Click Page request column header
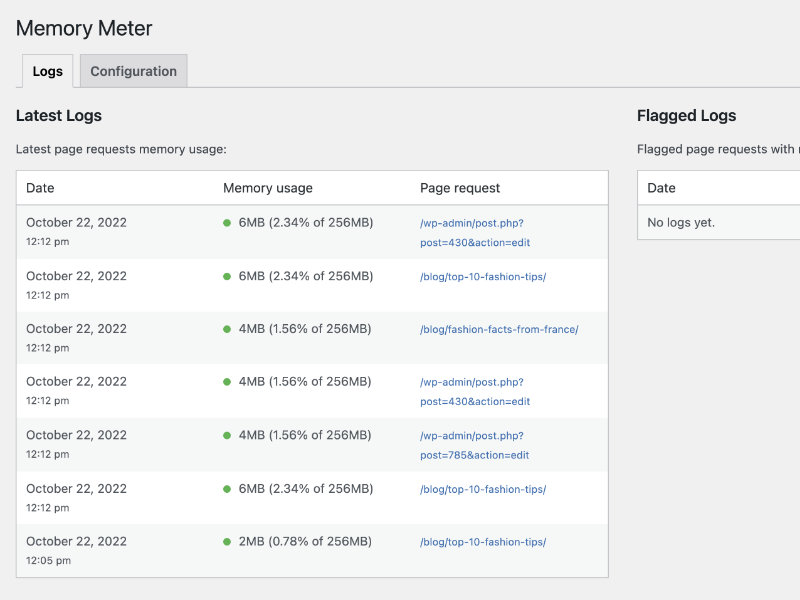This screenshot has height=600, width=800. click(x=460, y=188)
